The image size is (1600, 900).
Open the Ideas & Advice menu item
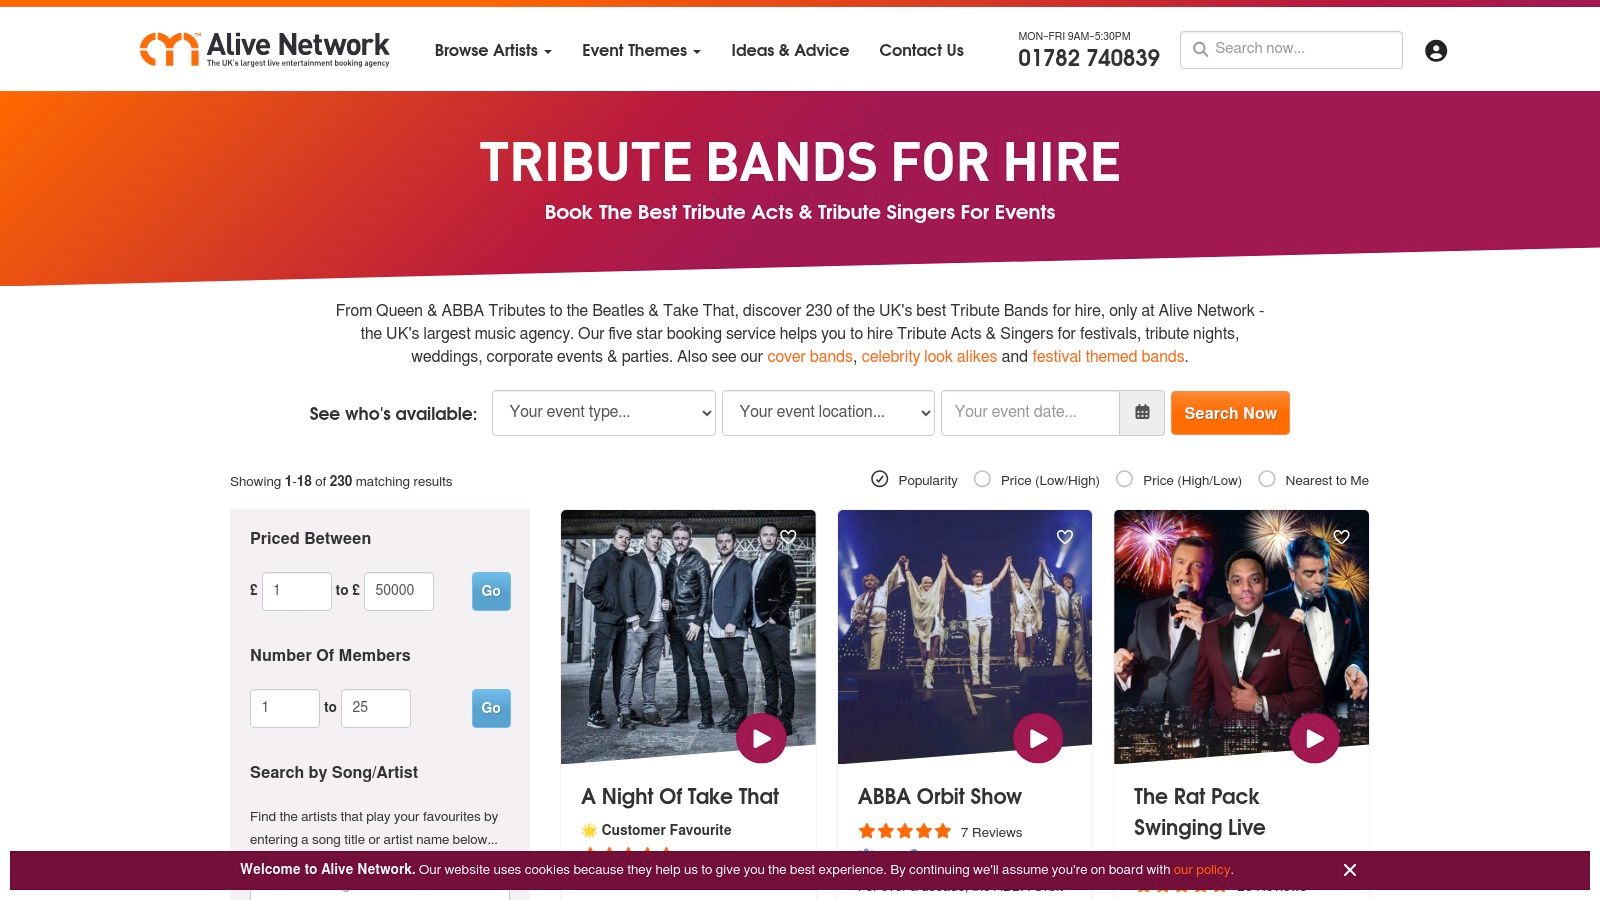[x=790, y=50]
